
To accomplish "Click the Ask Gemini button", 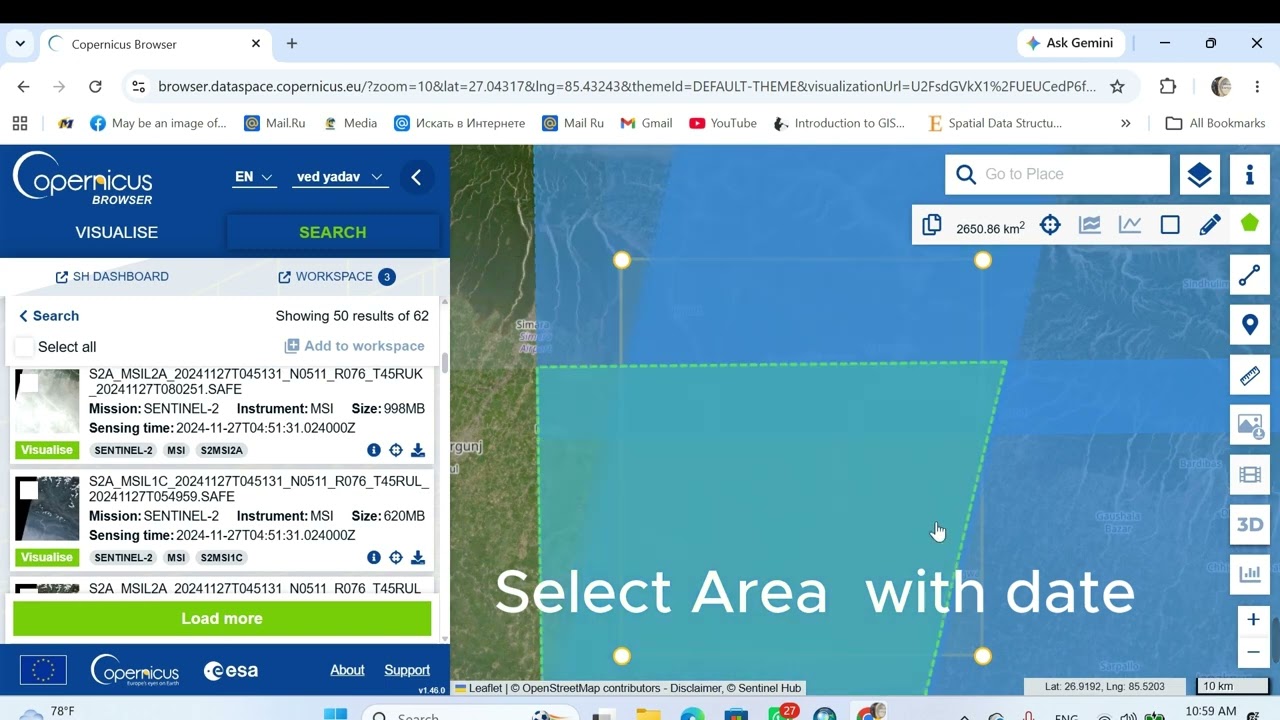I will (1070, 44).
